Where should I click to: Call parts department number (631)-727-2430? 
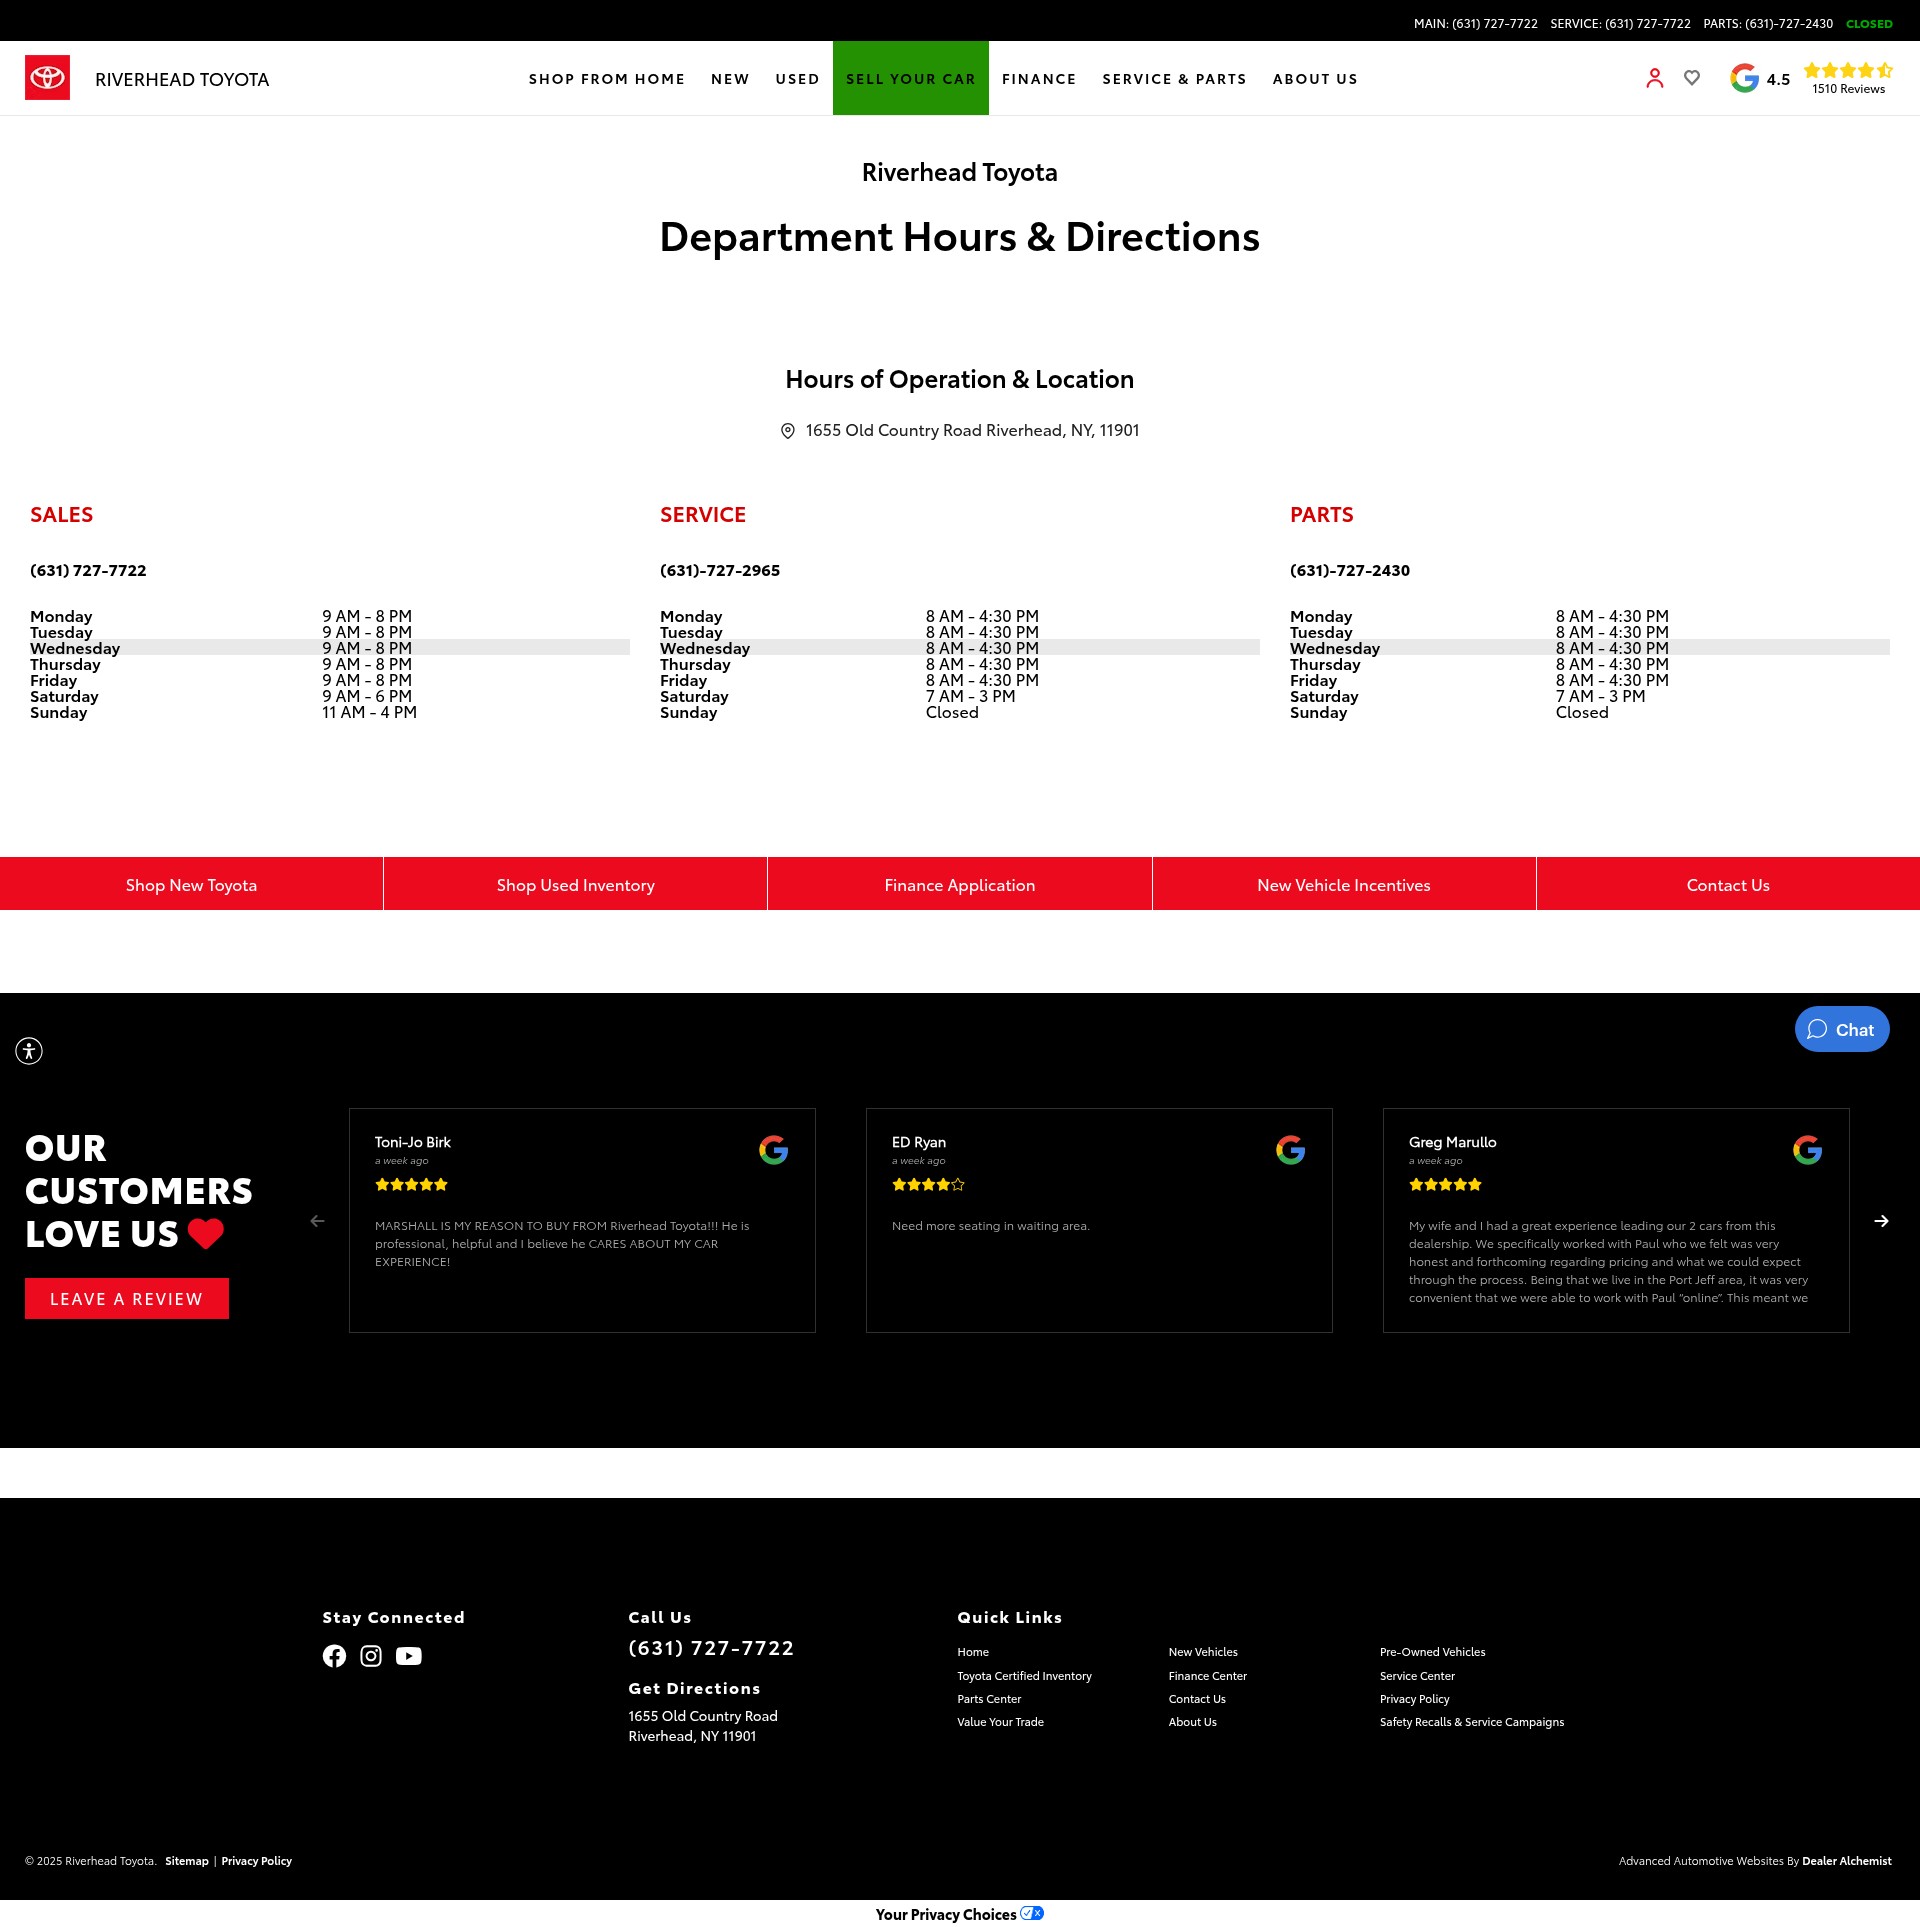click(1350, 570)
